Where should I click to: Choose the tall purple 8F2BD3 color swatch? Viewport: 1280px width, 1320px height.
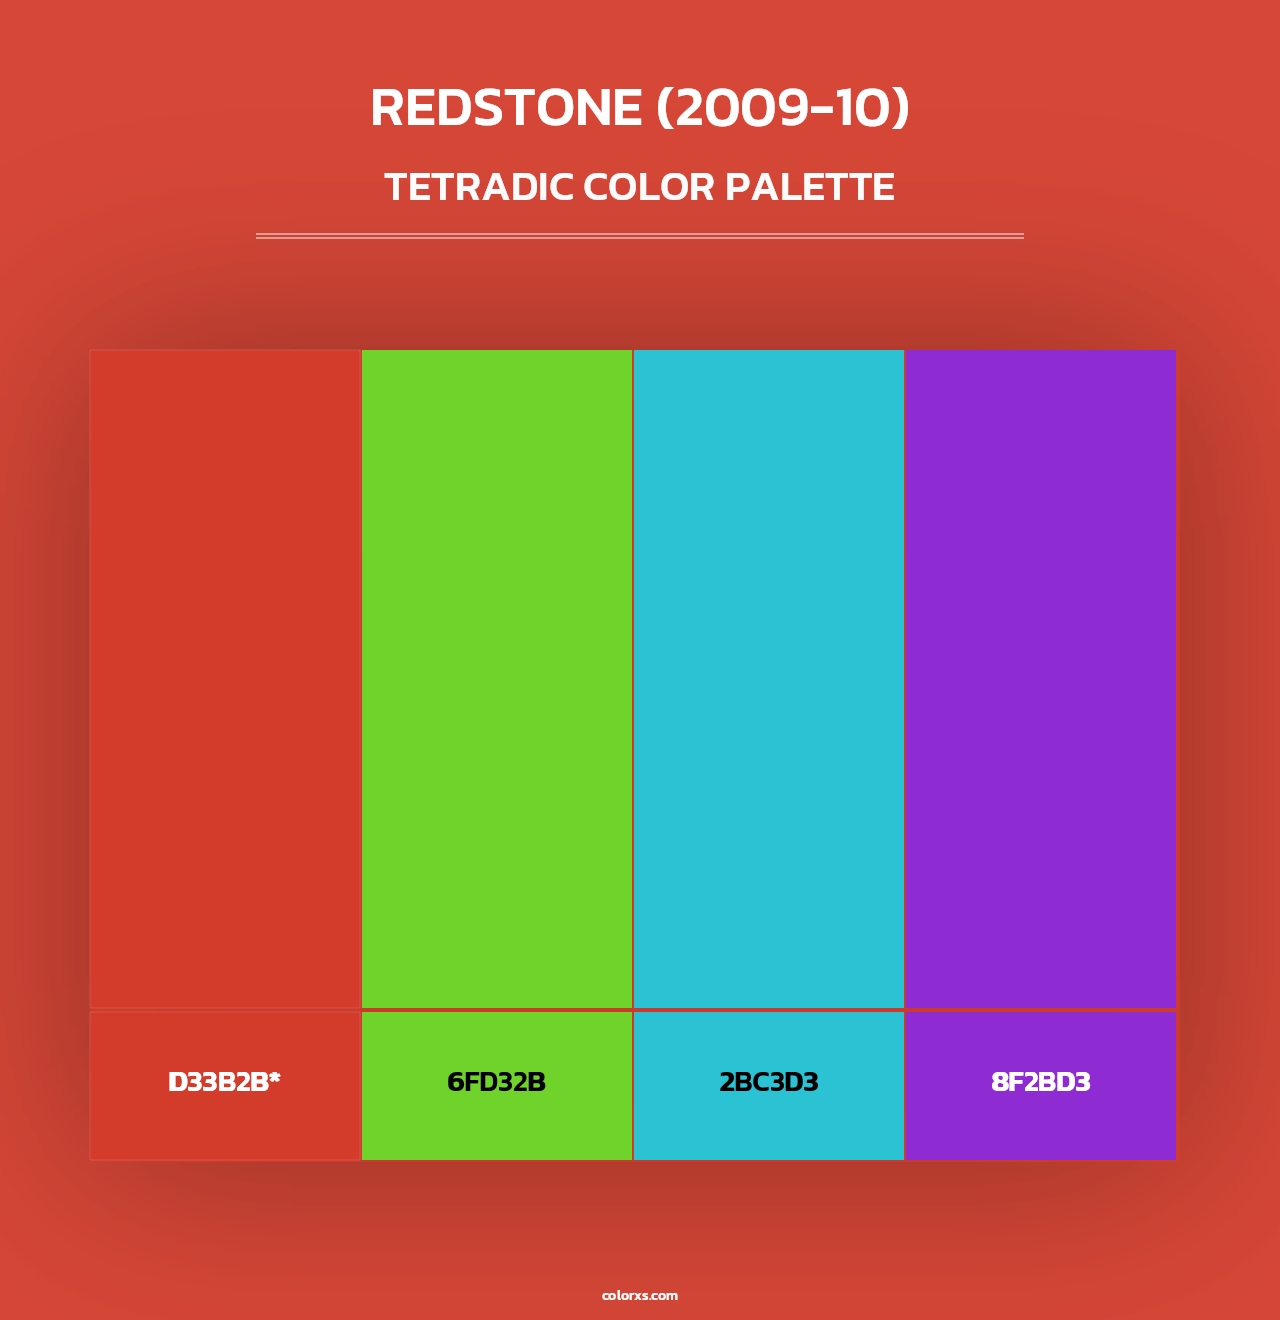(x=1041, y=679)
